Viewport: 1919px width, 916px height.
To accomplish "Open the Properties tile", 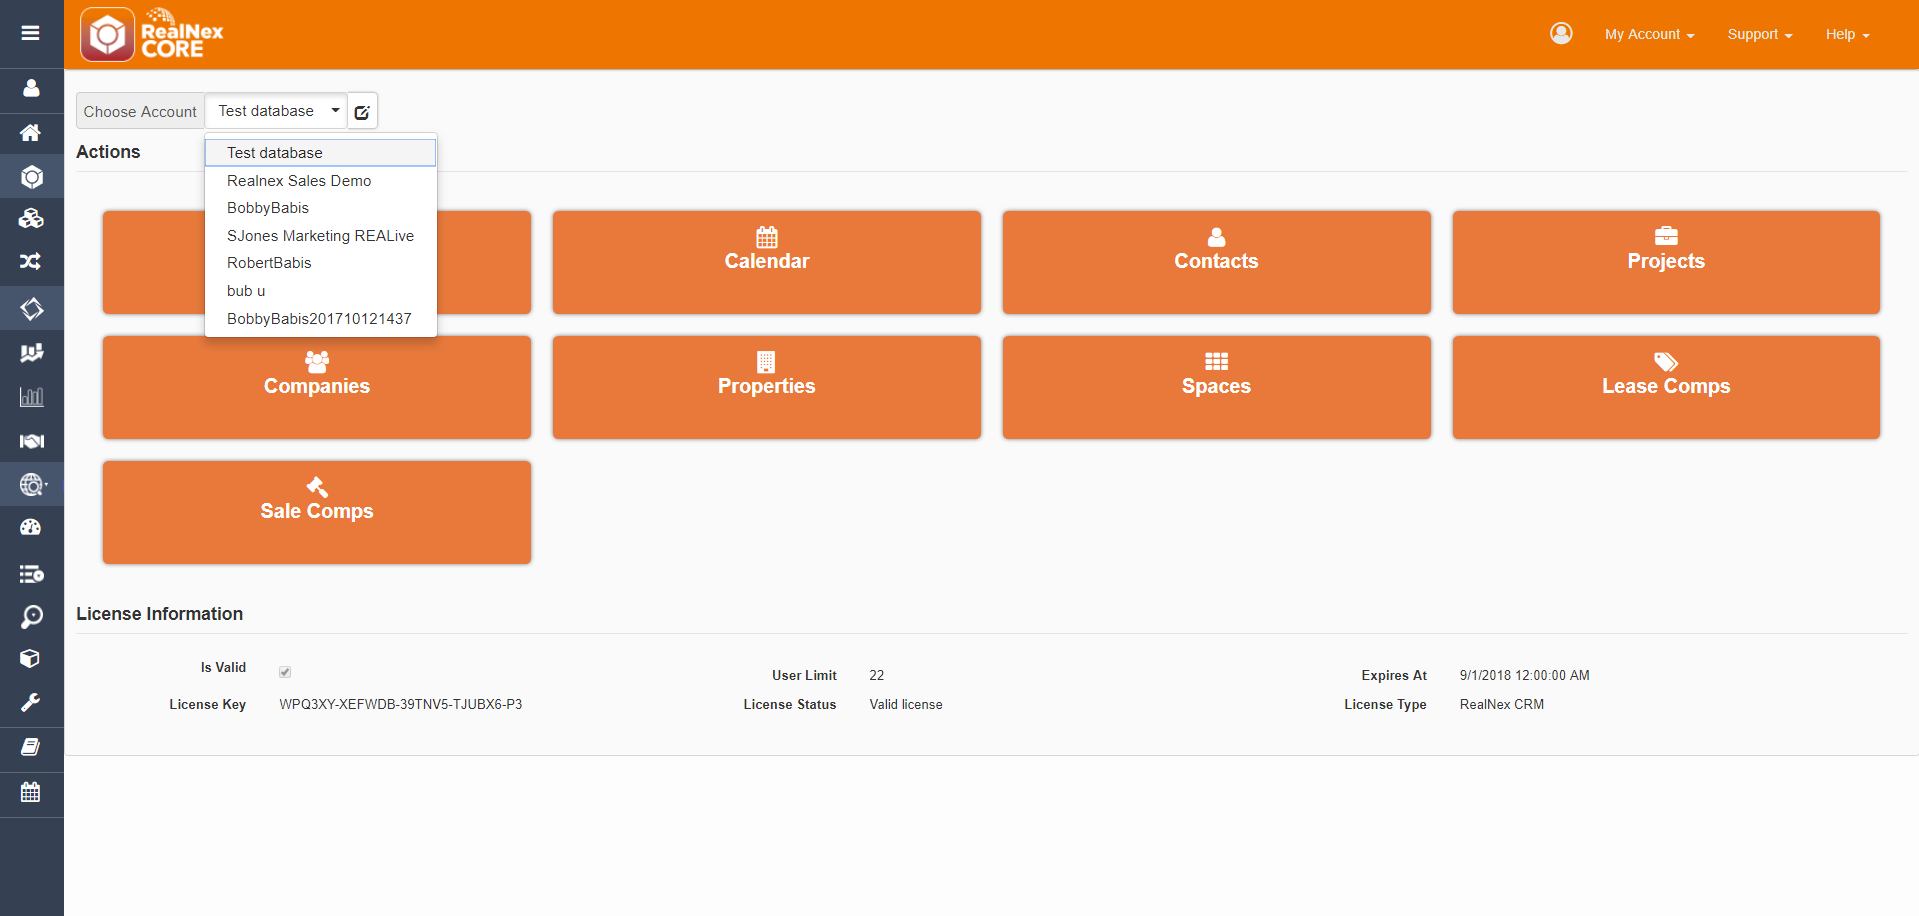I will (x=767, y=387).
